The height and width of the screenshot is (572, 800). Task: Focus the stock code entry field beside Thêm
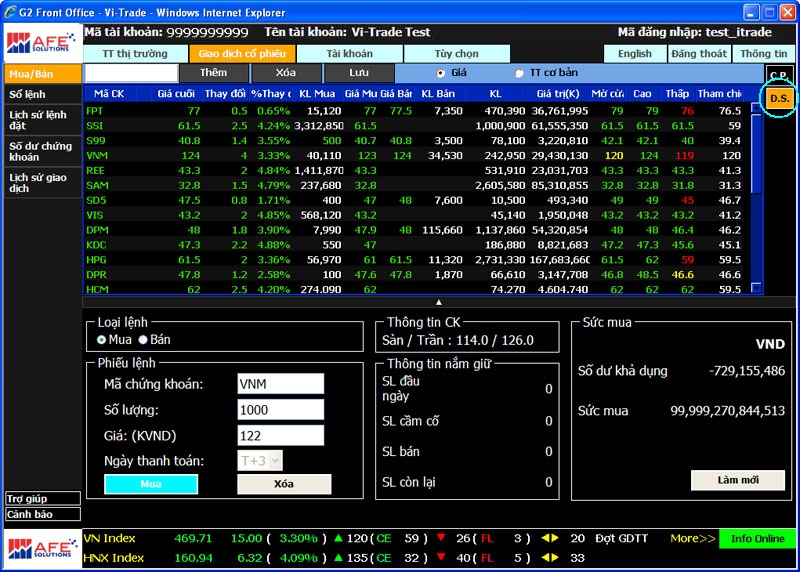point(131,73)
